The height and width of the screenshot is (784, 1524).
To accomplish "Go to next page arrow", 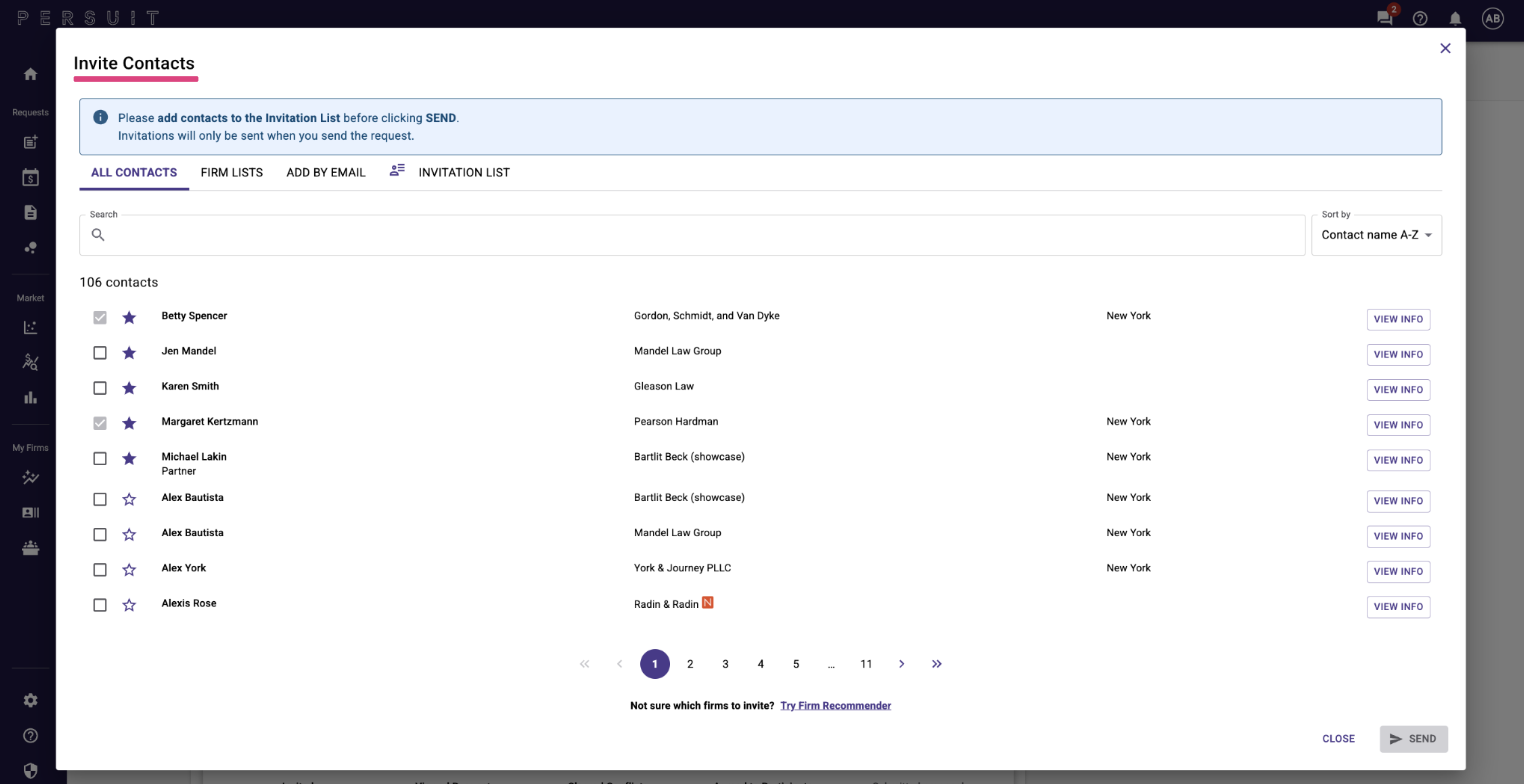I will coord(902,664).
